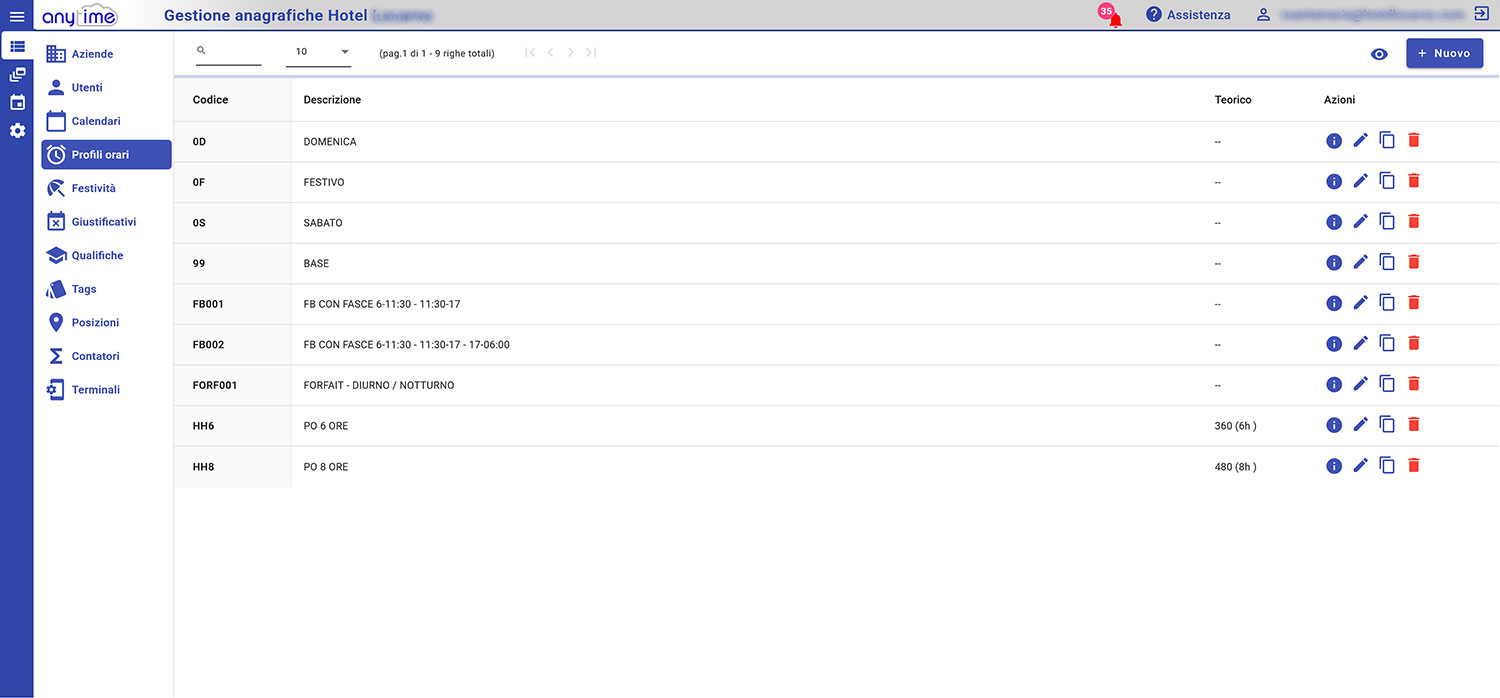Screen dimensions: 1500x698
Task: Edit the FORFAIT - DIURNO / NOTTURNO profile
Action: tap(1360, 384)
